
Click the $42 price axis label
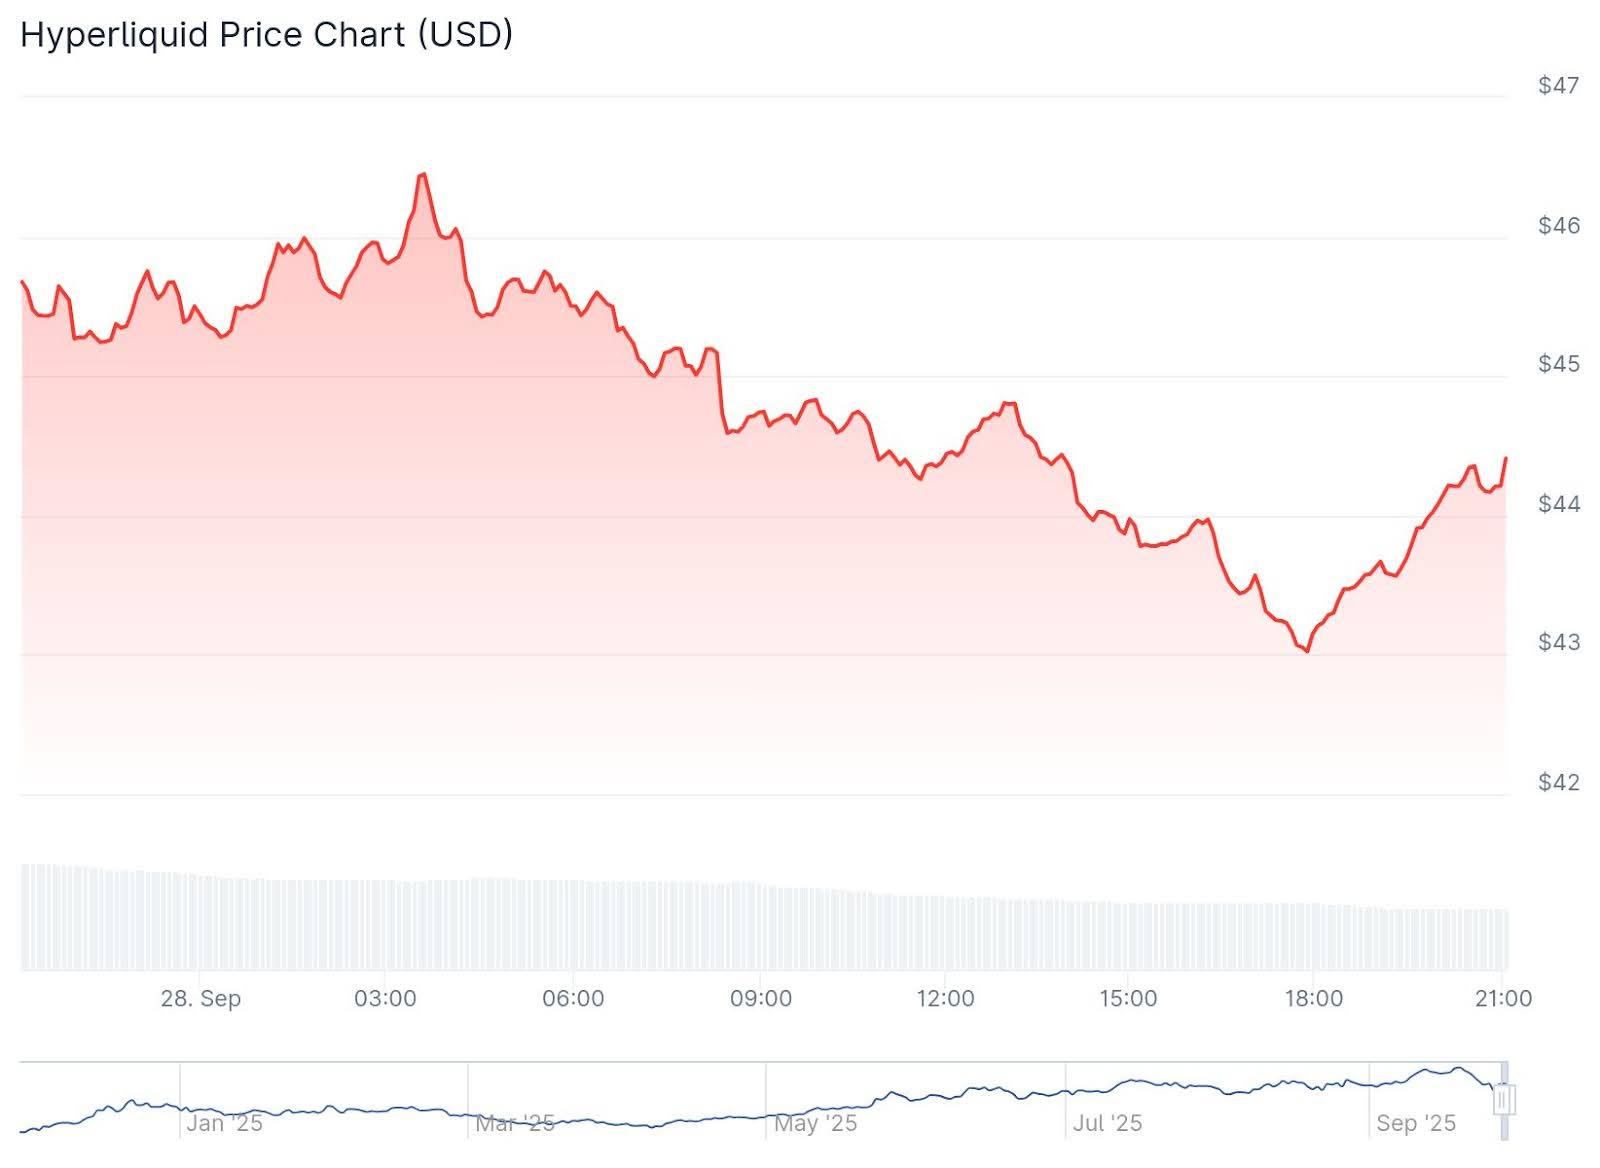1559,782
